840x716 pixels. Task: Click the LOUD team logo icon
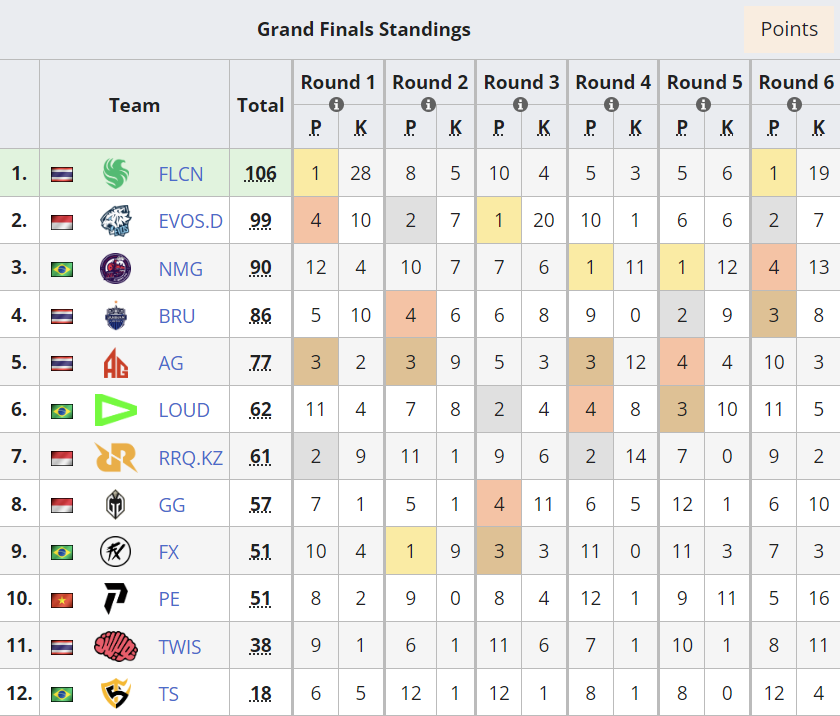116,410
